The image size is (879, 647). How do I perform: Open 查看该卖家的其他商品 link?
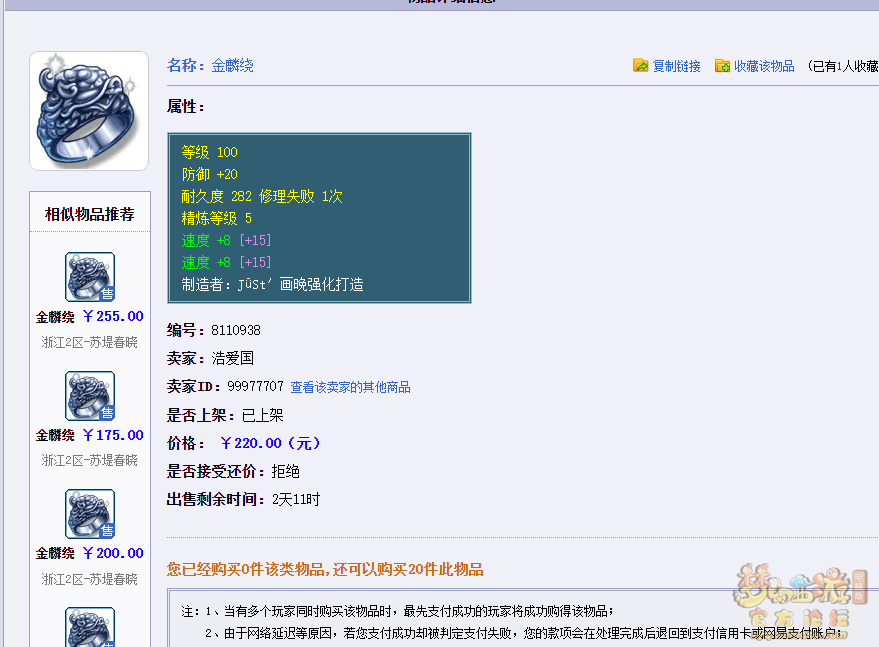(350, 387)
